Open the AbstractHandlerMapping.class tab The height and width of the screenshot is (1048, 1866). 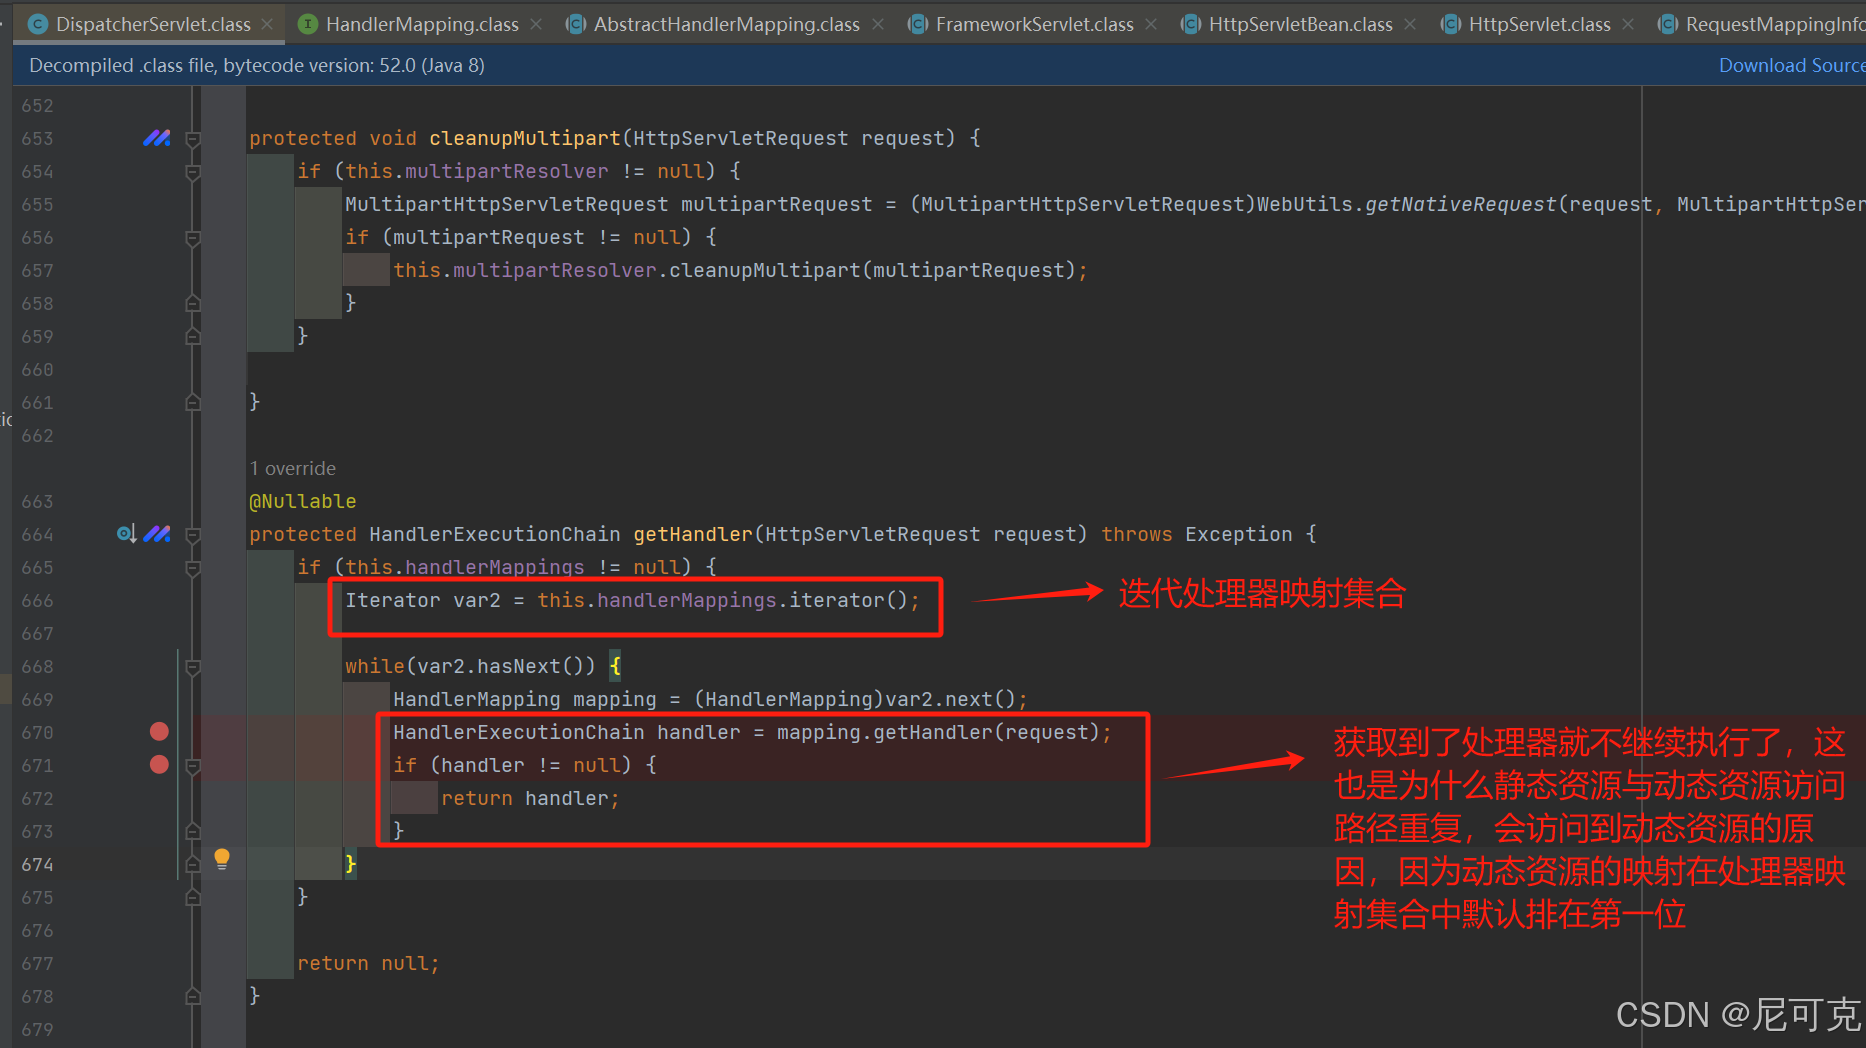726,24
